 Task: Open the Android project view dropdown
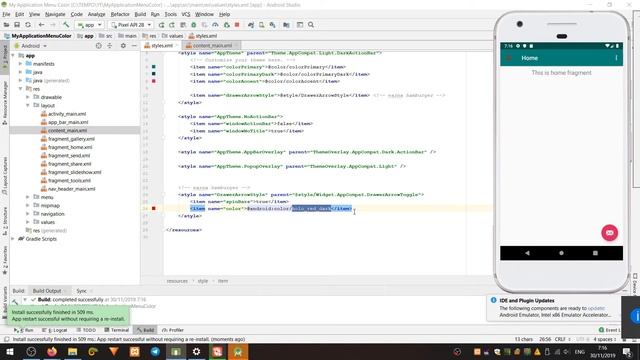[x=31, y=46]
